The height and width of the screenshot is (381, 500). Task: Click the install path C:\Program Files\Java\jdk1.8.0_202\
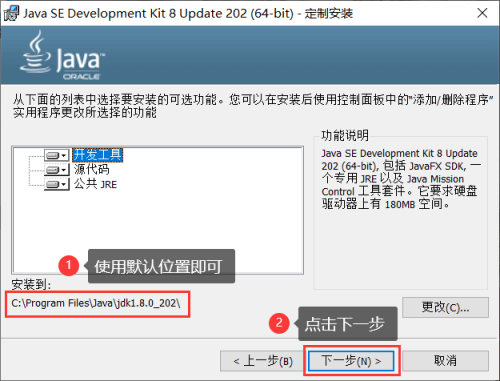pos(96,303)
